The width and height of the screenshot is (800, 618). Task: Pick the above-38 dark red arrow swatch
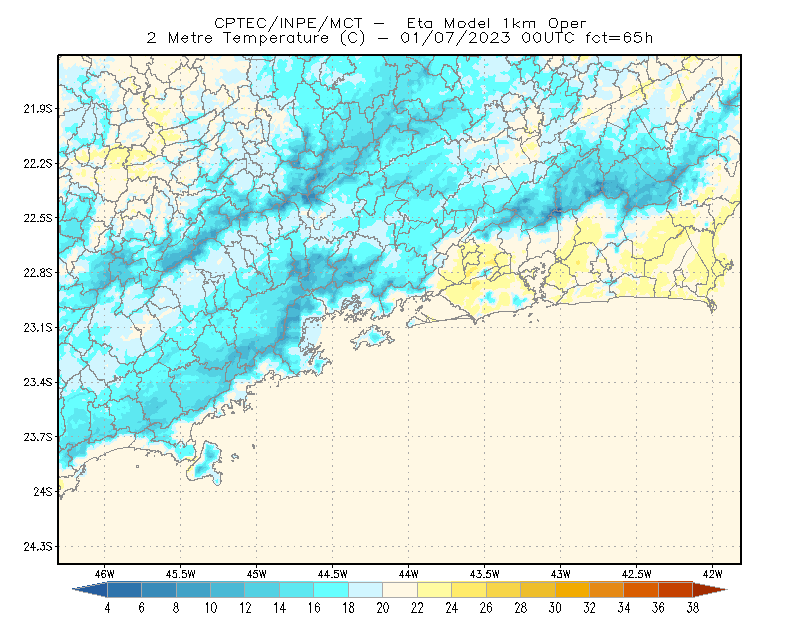point(710,590)
